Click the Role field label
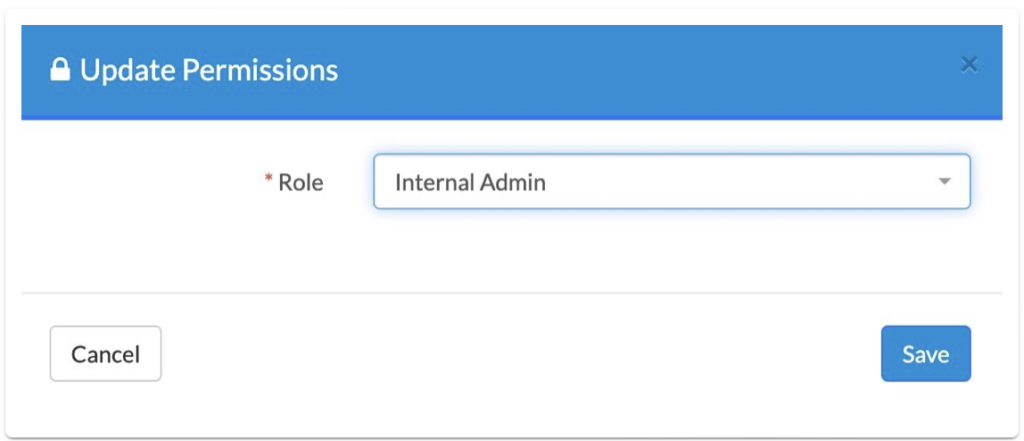Image resolution: width=1024 pixels, height=441 pixels. (x=300, y=182)
